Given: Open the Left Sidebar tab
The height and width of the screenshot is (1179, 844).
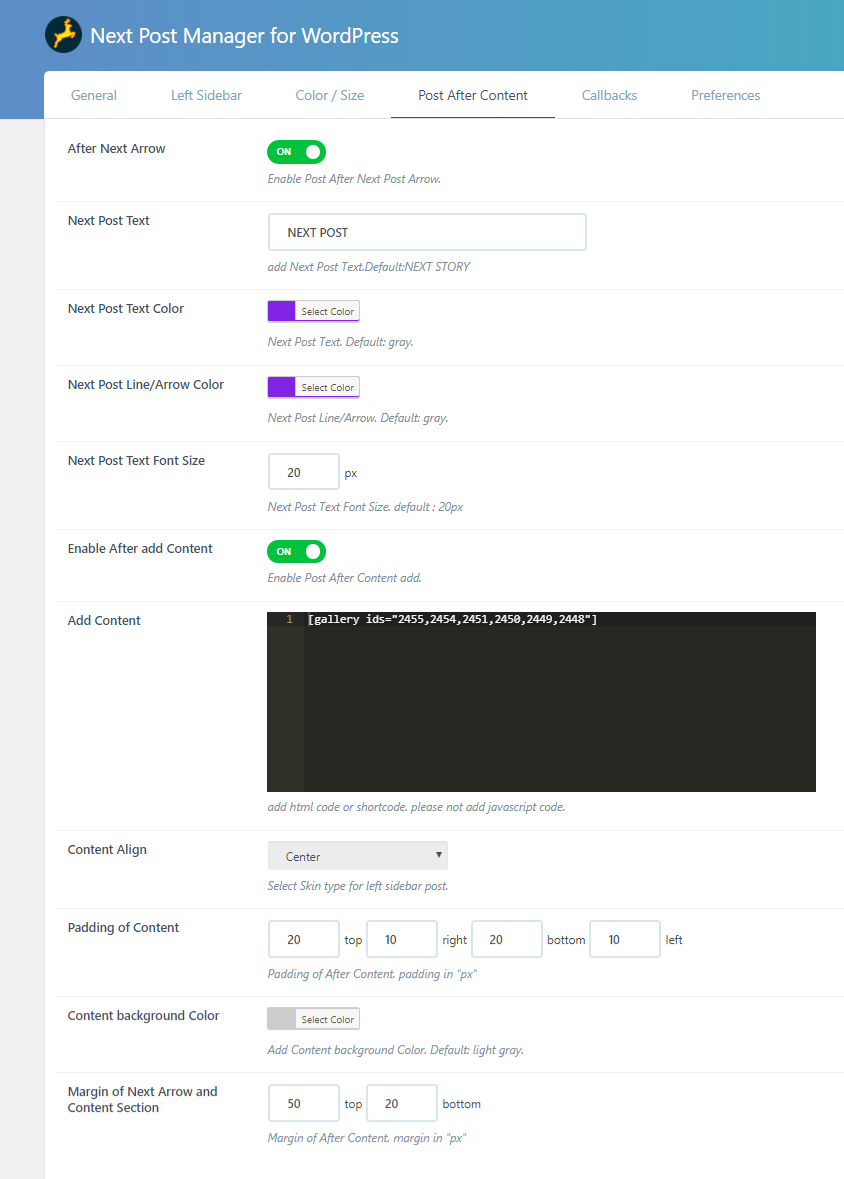Looking at the screenshot, I should [x=206, y=96].
